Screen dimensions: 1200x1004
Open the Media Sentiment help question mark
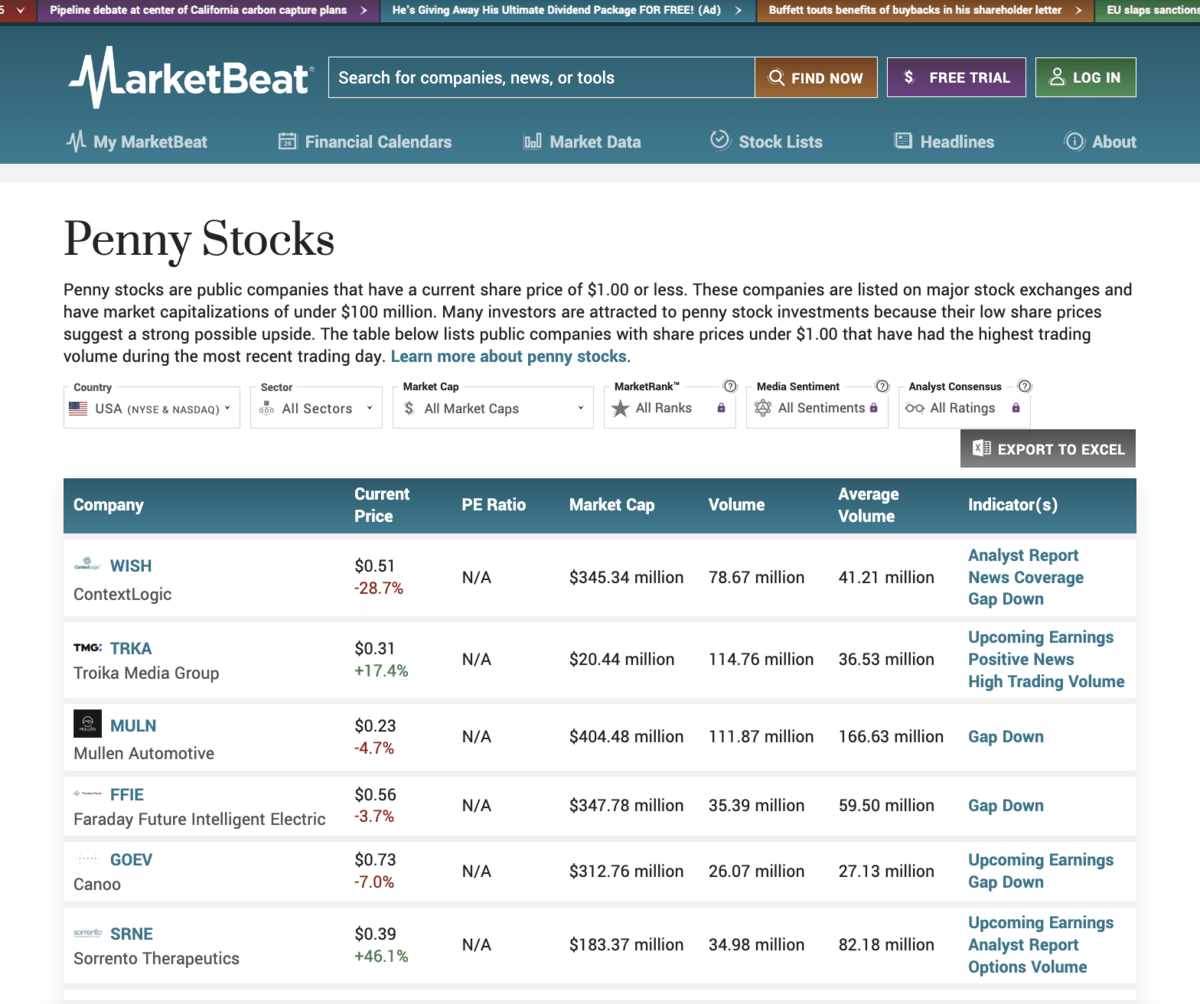(882, 386)
